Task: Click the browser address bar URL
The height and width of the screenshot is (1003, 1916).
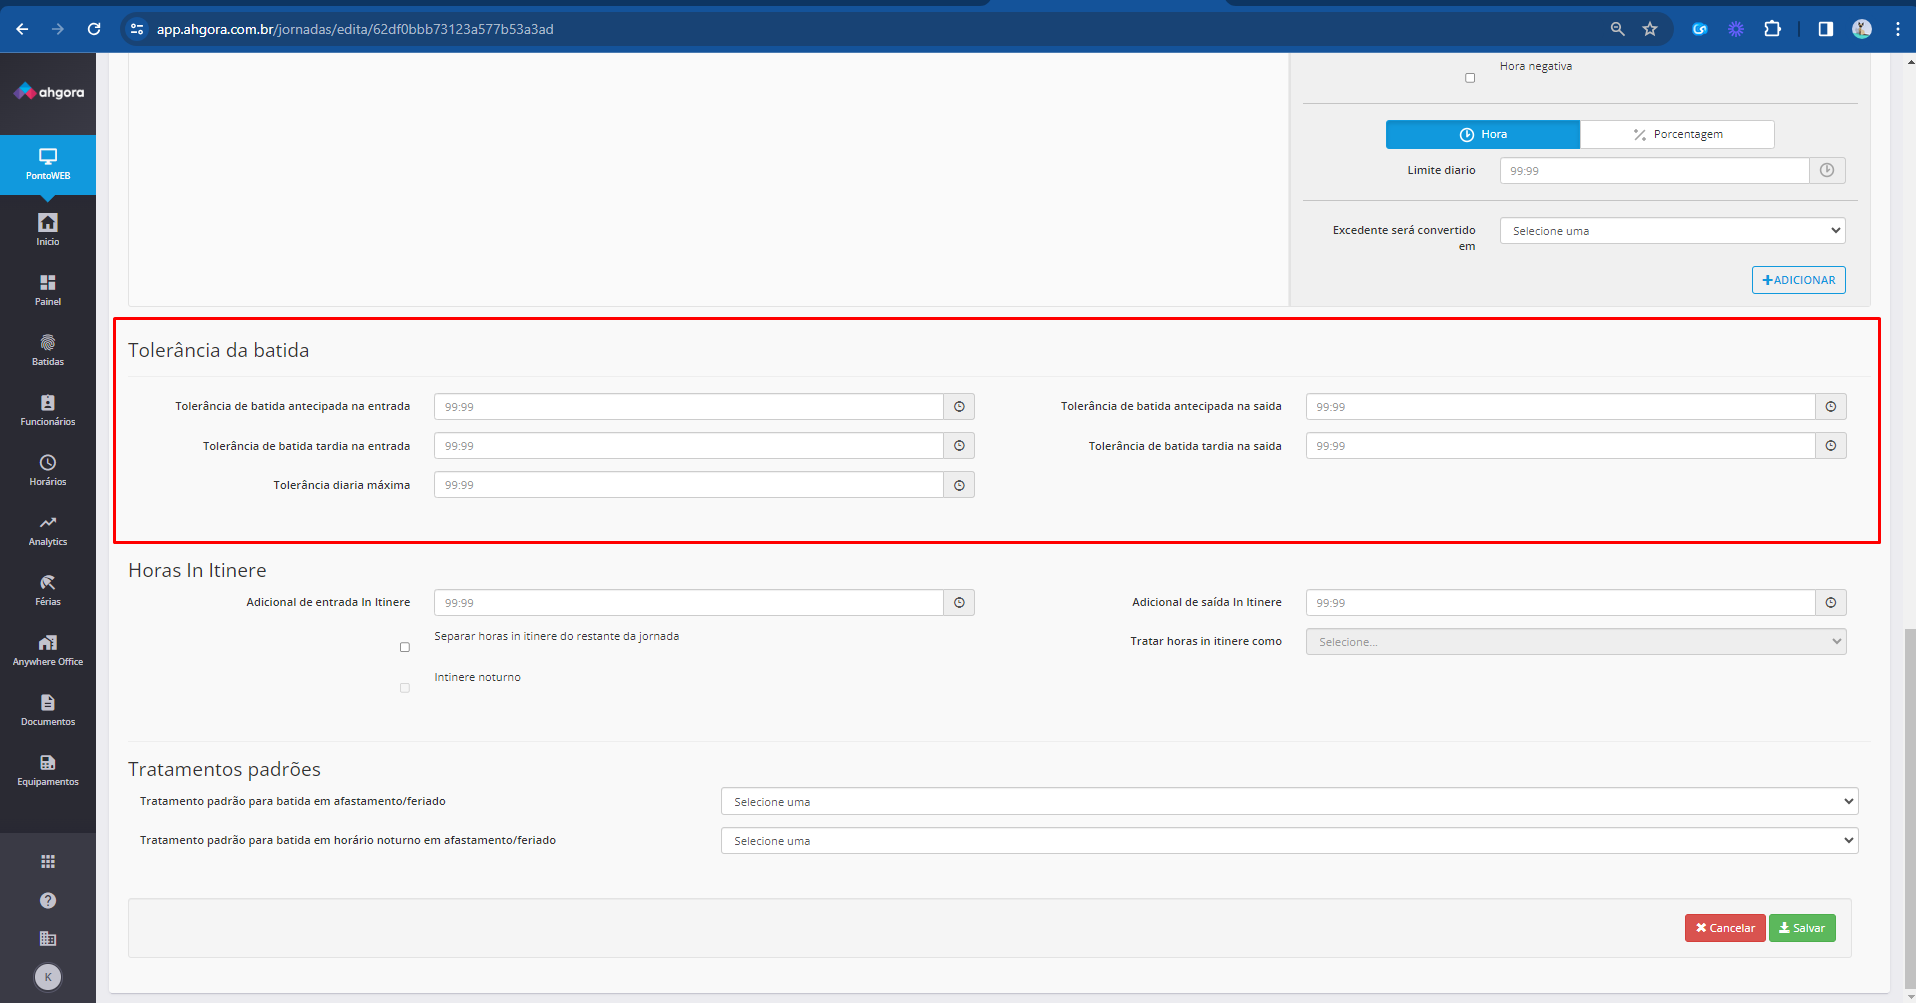Action: tap(355, 29)
